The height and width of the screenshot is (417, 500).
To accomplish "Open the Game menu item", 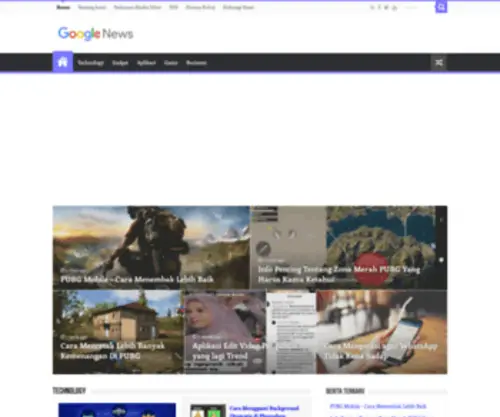I will [x=171, y=62].
